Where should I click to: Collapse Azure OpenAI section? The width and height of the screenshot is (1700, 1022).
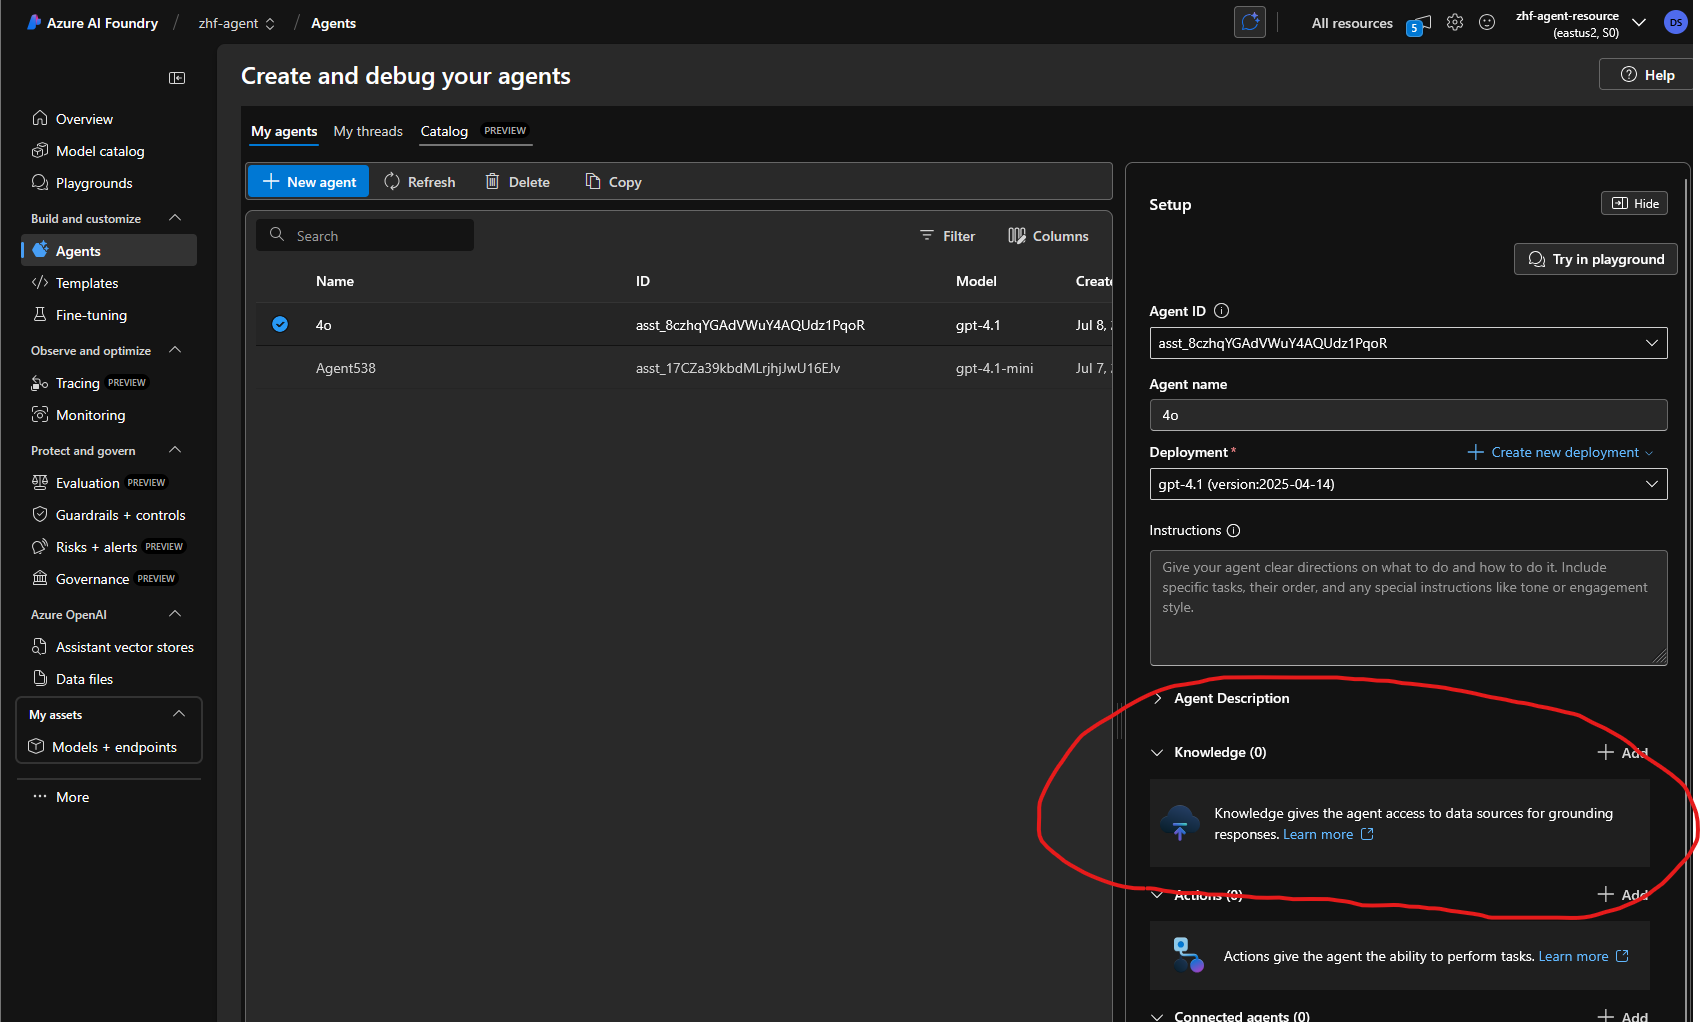pyautogui.click(x=175, y=614)
